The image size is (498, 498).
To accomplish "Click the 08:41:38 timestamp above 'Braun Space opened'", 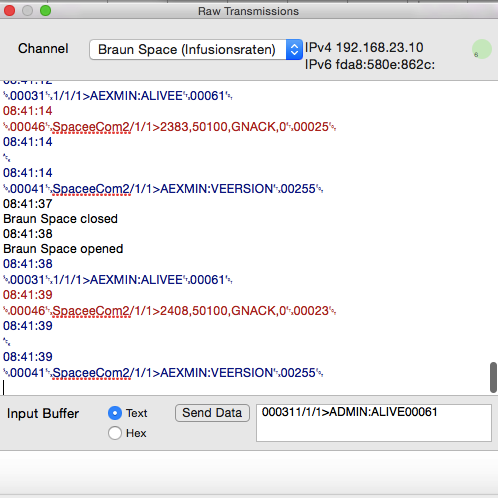I will 28,234.
